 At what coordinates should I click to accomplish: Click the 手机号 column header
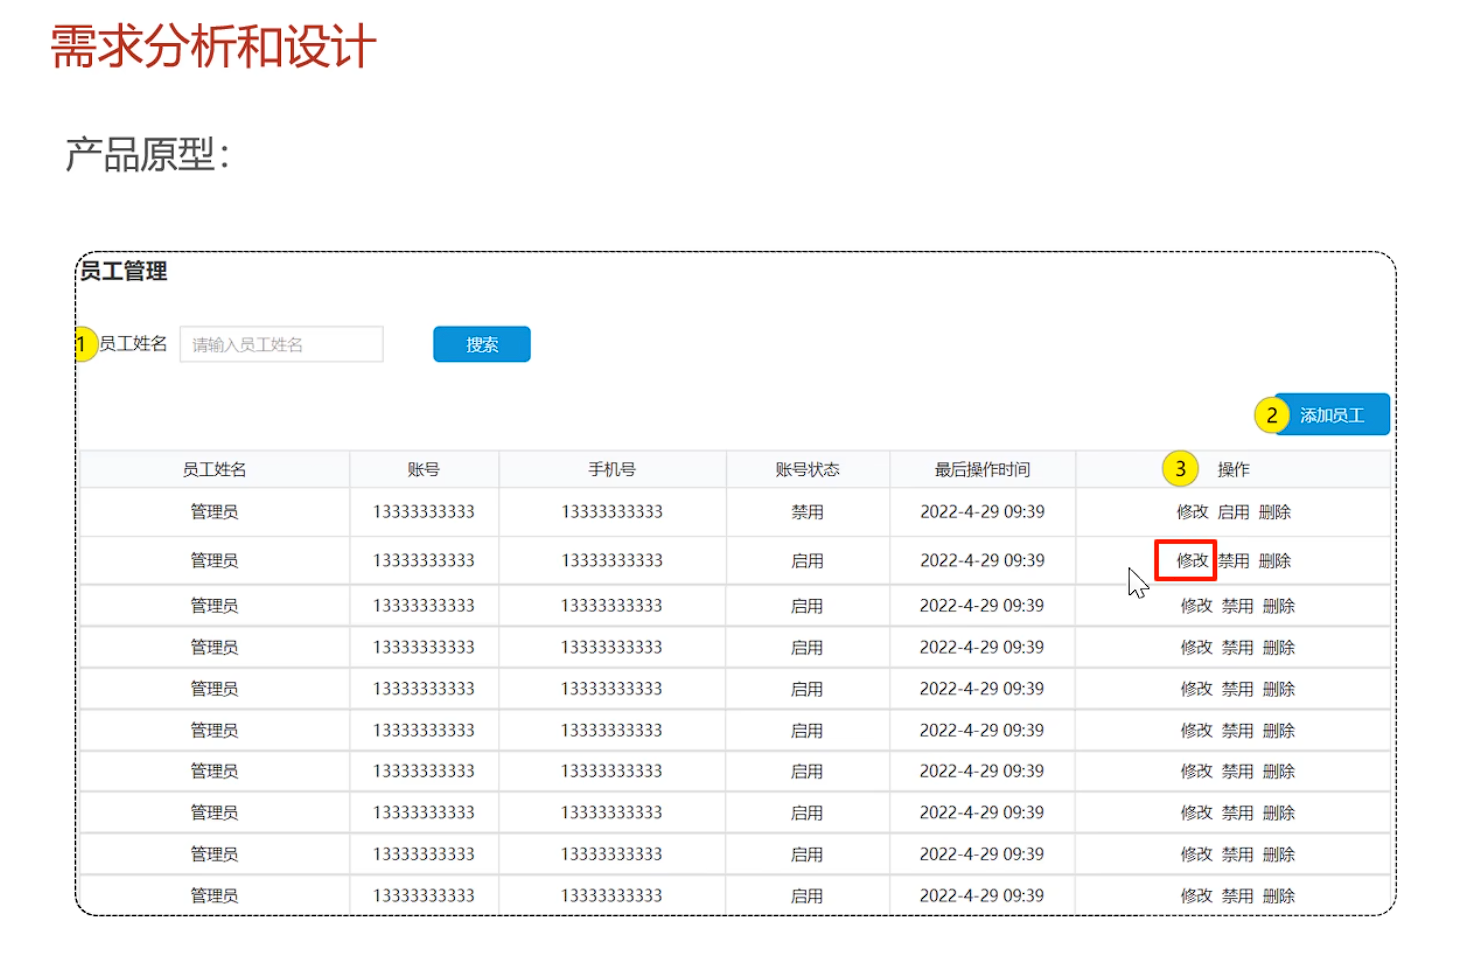click(x=612, y=470)
